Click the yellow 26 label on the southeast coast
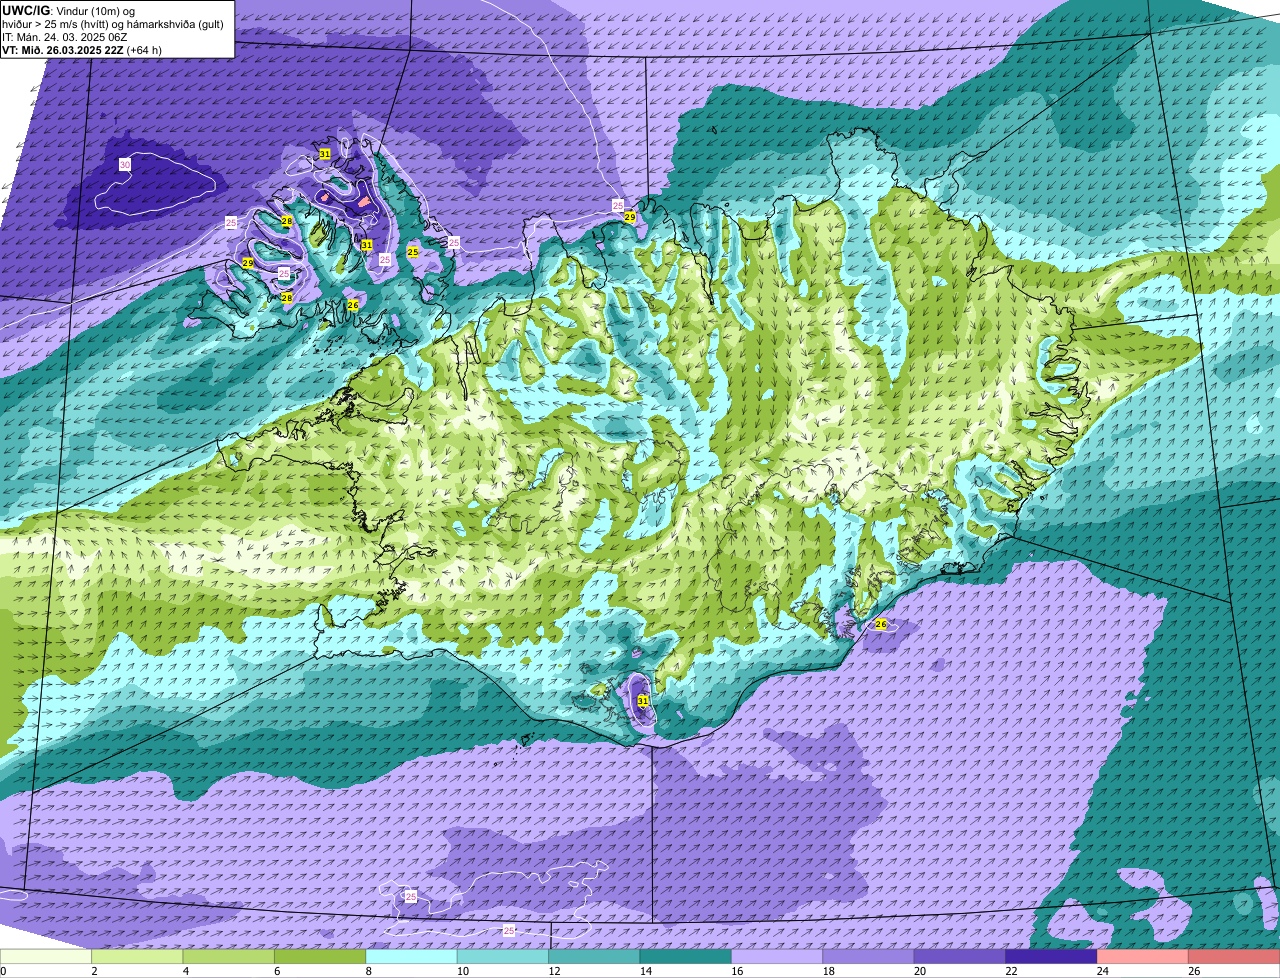The width and height of the screenshot is (1280, 978). pyautogui.click(x=881, y=624)
